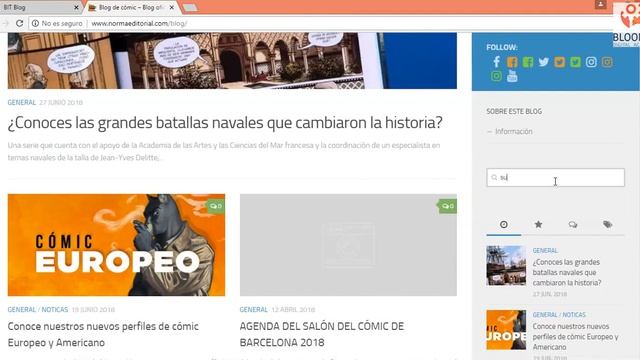Open the orange Facebook follow icon
Image resolution: width=640 pixels, height=360 pixels.
pos(512,62)
